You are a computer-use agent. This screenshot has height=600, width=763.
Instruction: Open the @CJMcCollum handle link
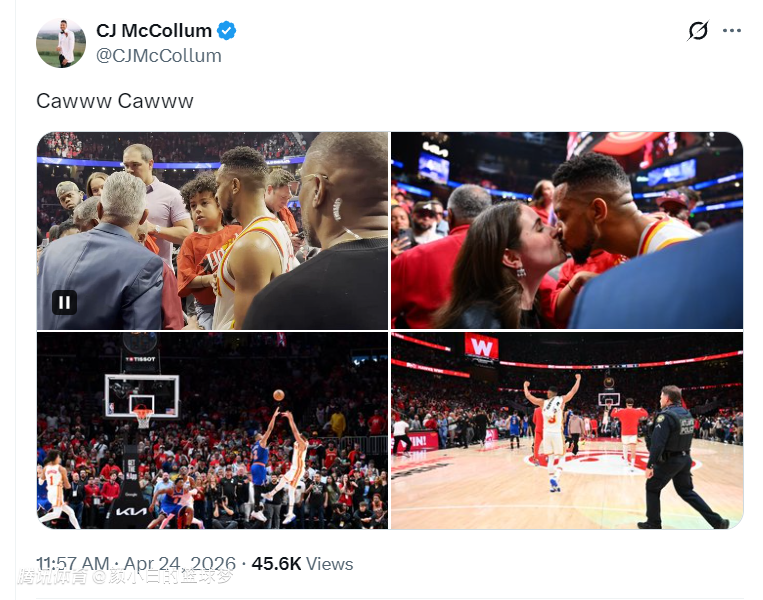[x=159, y=56]
